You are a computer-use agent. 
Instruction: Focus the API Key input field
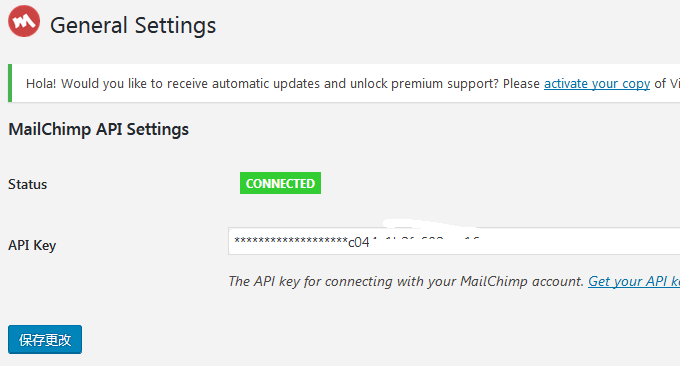coord(454,241)
